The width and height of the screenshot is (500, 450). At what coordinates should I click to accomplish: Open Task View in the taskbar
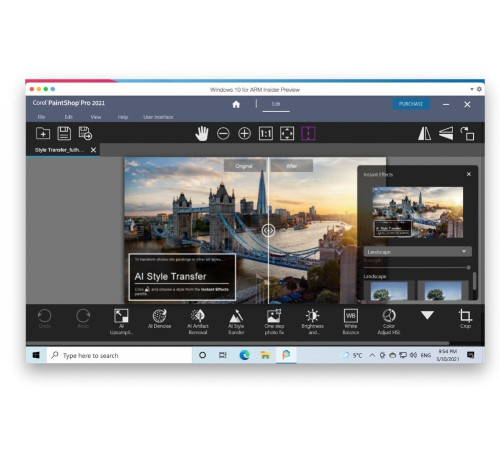pos(223,355)
